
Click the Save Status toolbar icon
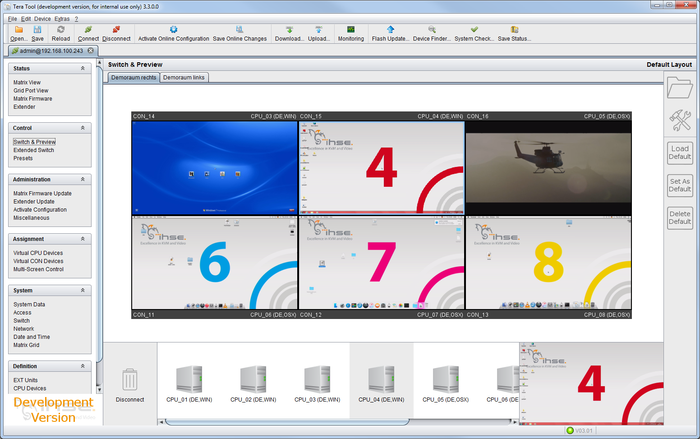tap(514, 33)
